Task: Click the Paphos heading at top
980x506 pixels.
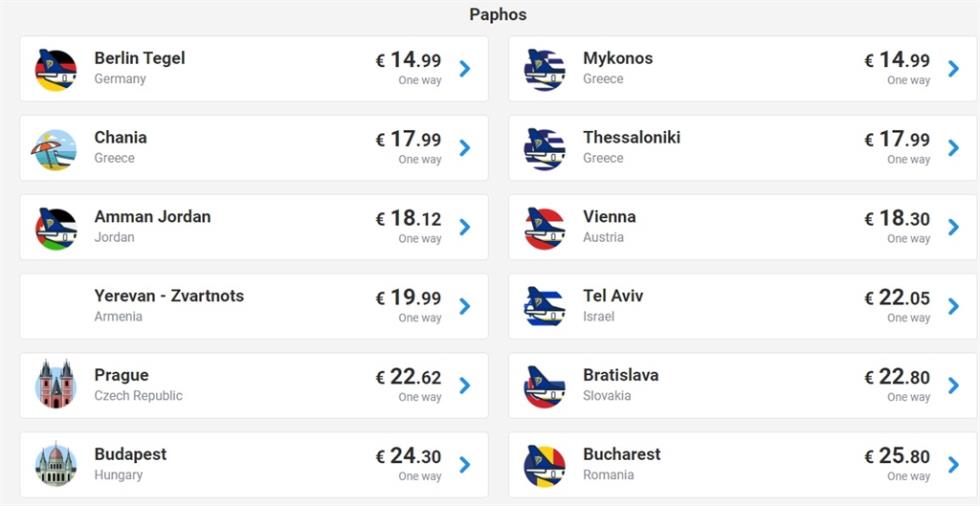Action: tap(498, 14)
